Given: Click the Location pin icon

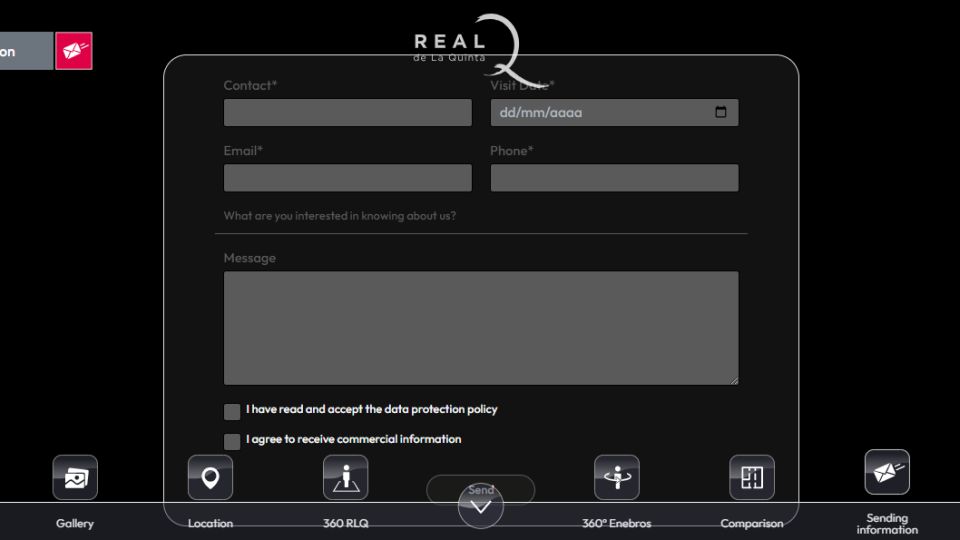Looking at the screenshot, I should [x=210, y=477].
